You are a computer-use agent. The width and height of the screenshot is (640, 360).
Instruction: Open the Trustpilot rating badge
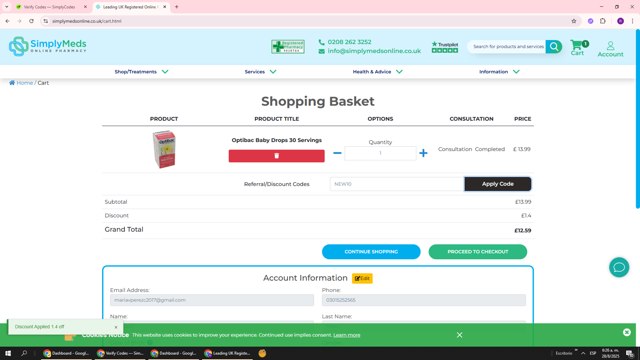coord(445,47)
